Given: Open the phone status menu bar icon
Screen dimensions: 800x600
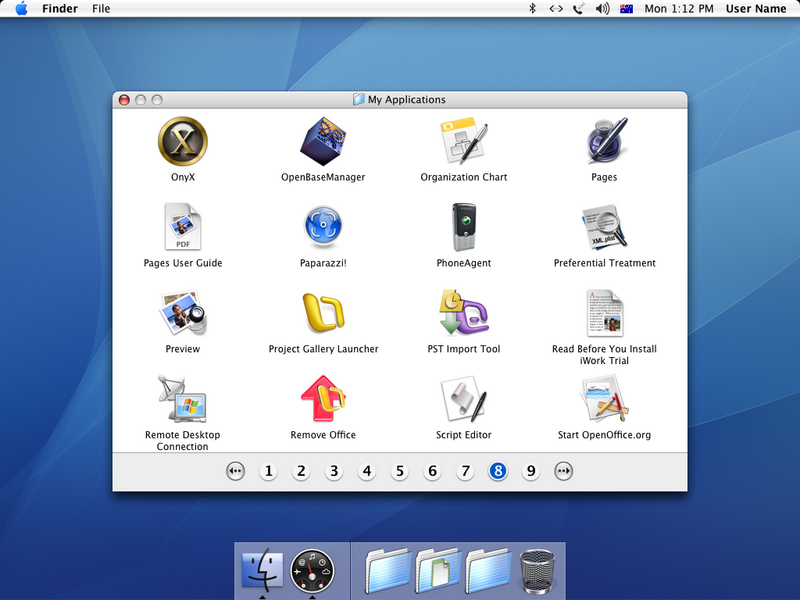Looking at the screenshot, I should [x=579, y=9].
